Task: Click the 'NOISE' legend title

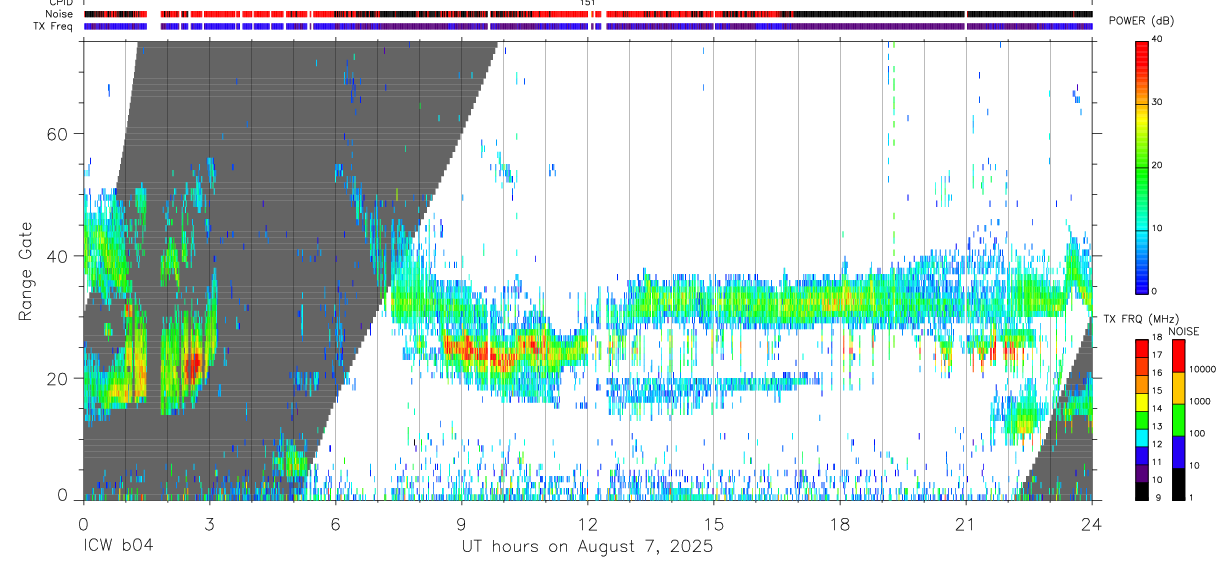Action: tap(1184, 331)
